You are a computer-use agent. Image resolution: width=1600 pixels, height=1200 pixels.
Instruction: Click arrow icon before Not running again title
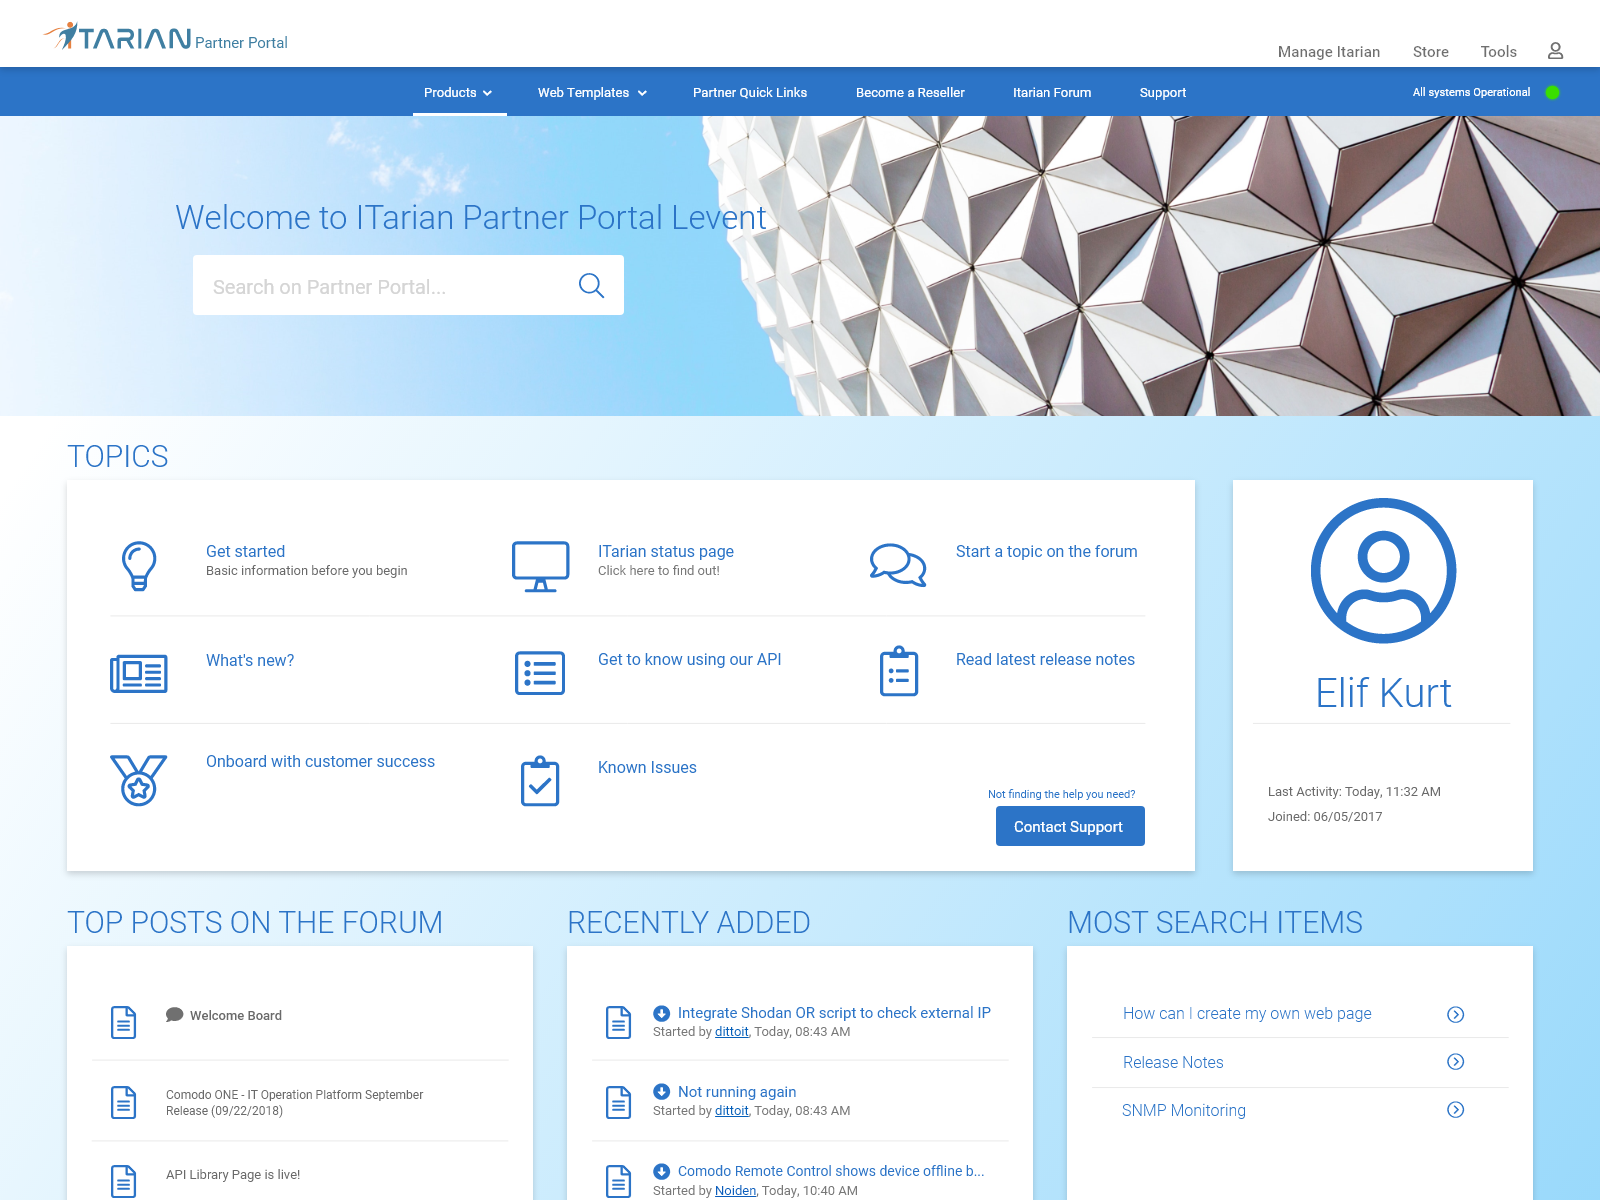coord(661,1092)
